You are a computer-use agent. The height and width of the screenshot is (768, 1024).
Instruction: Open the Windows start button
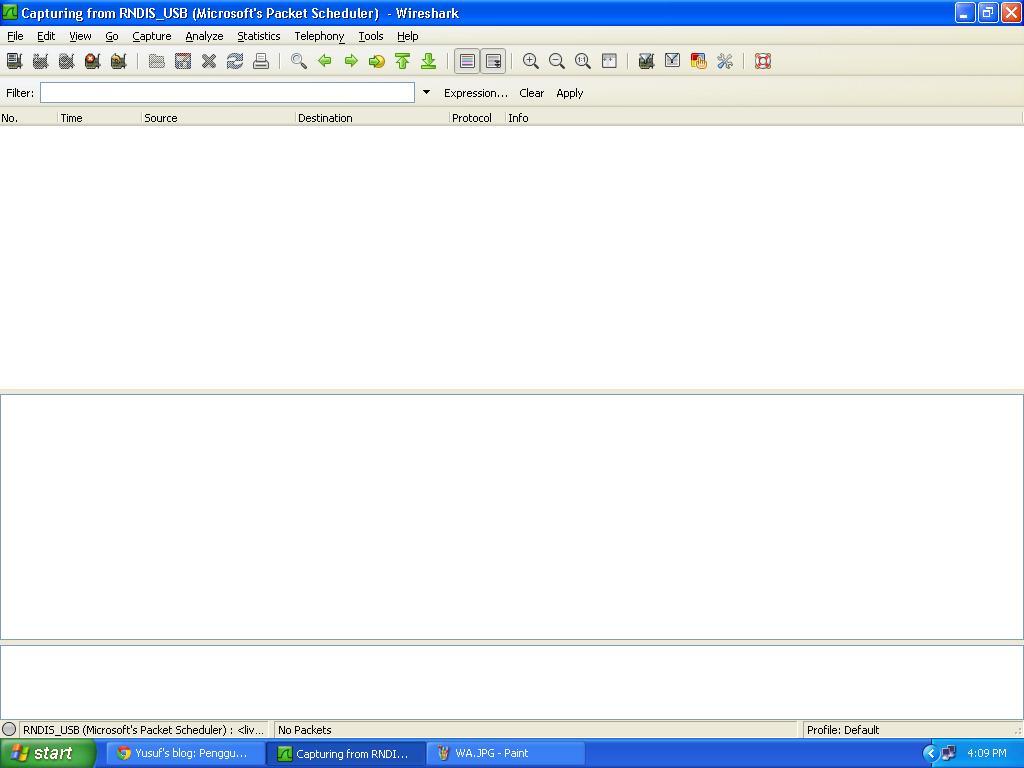(47, 754)
